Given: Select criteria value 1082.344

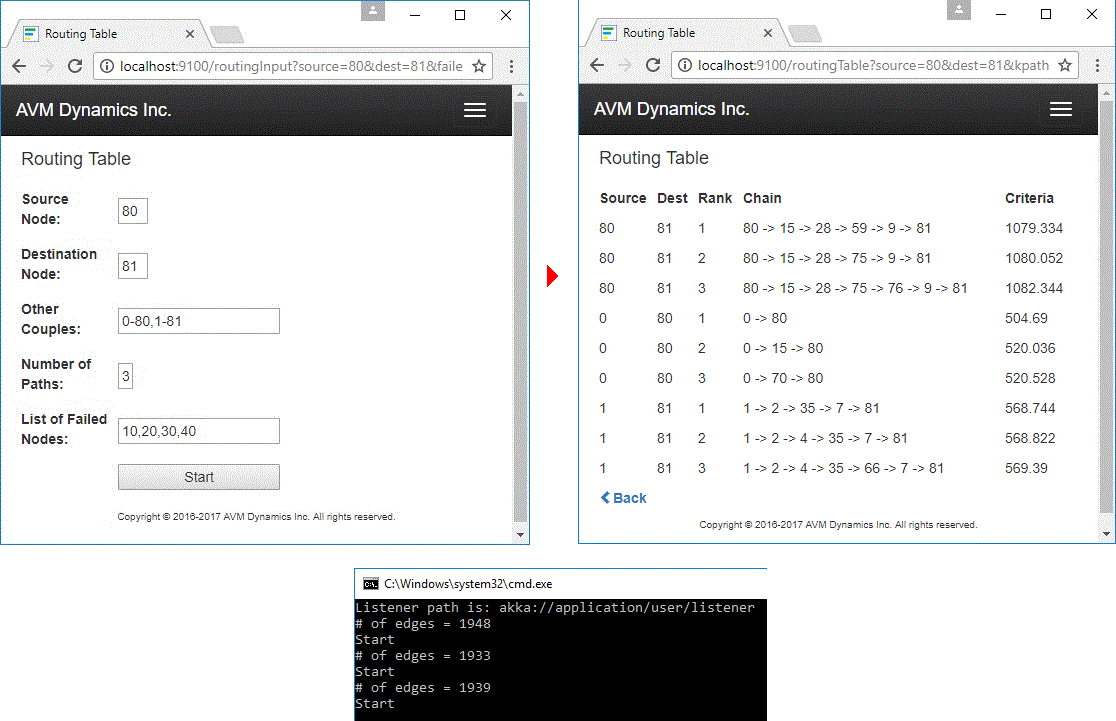Looking at the screenshot, I should 1033,288.
